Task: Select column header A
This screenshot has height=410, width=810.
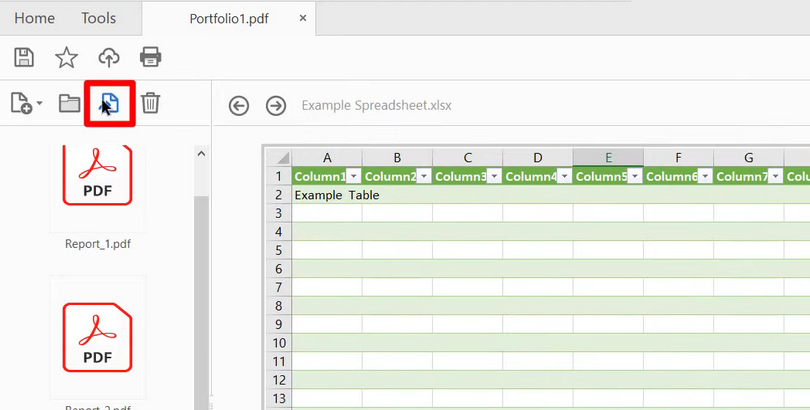Action: [327, 157]
